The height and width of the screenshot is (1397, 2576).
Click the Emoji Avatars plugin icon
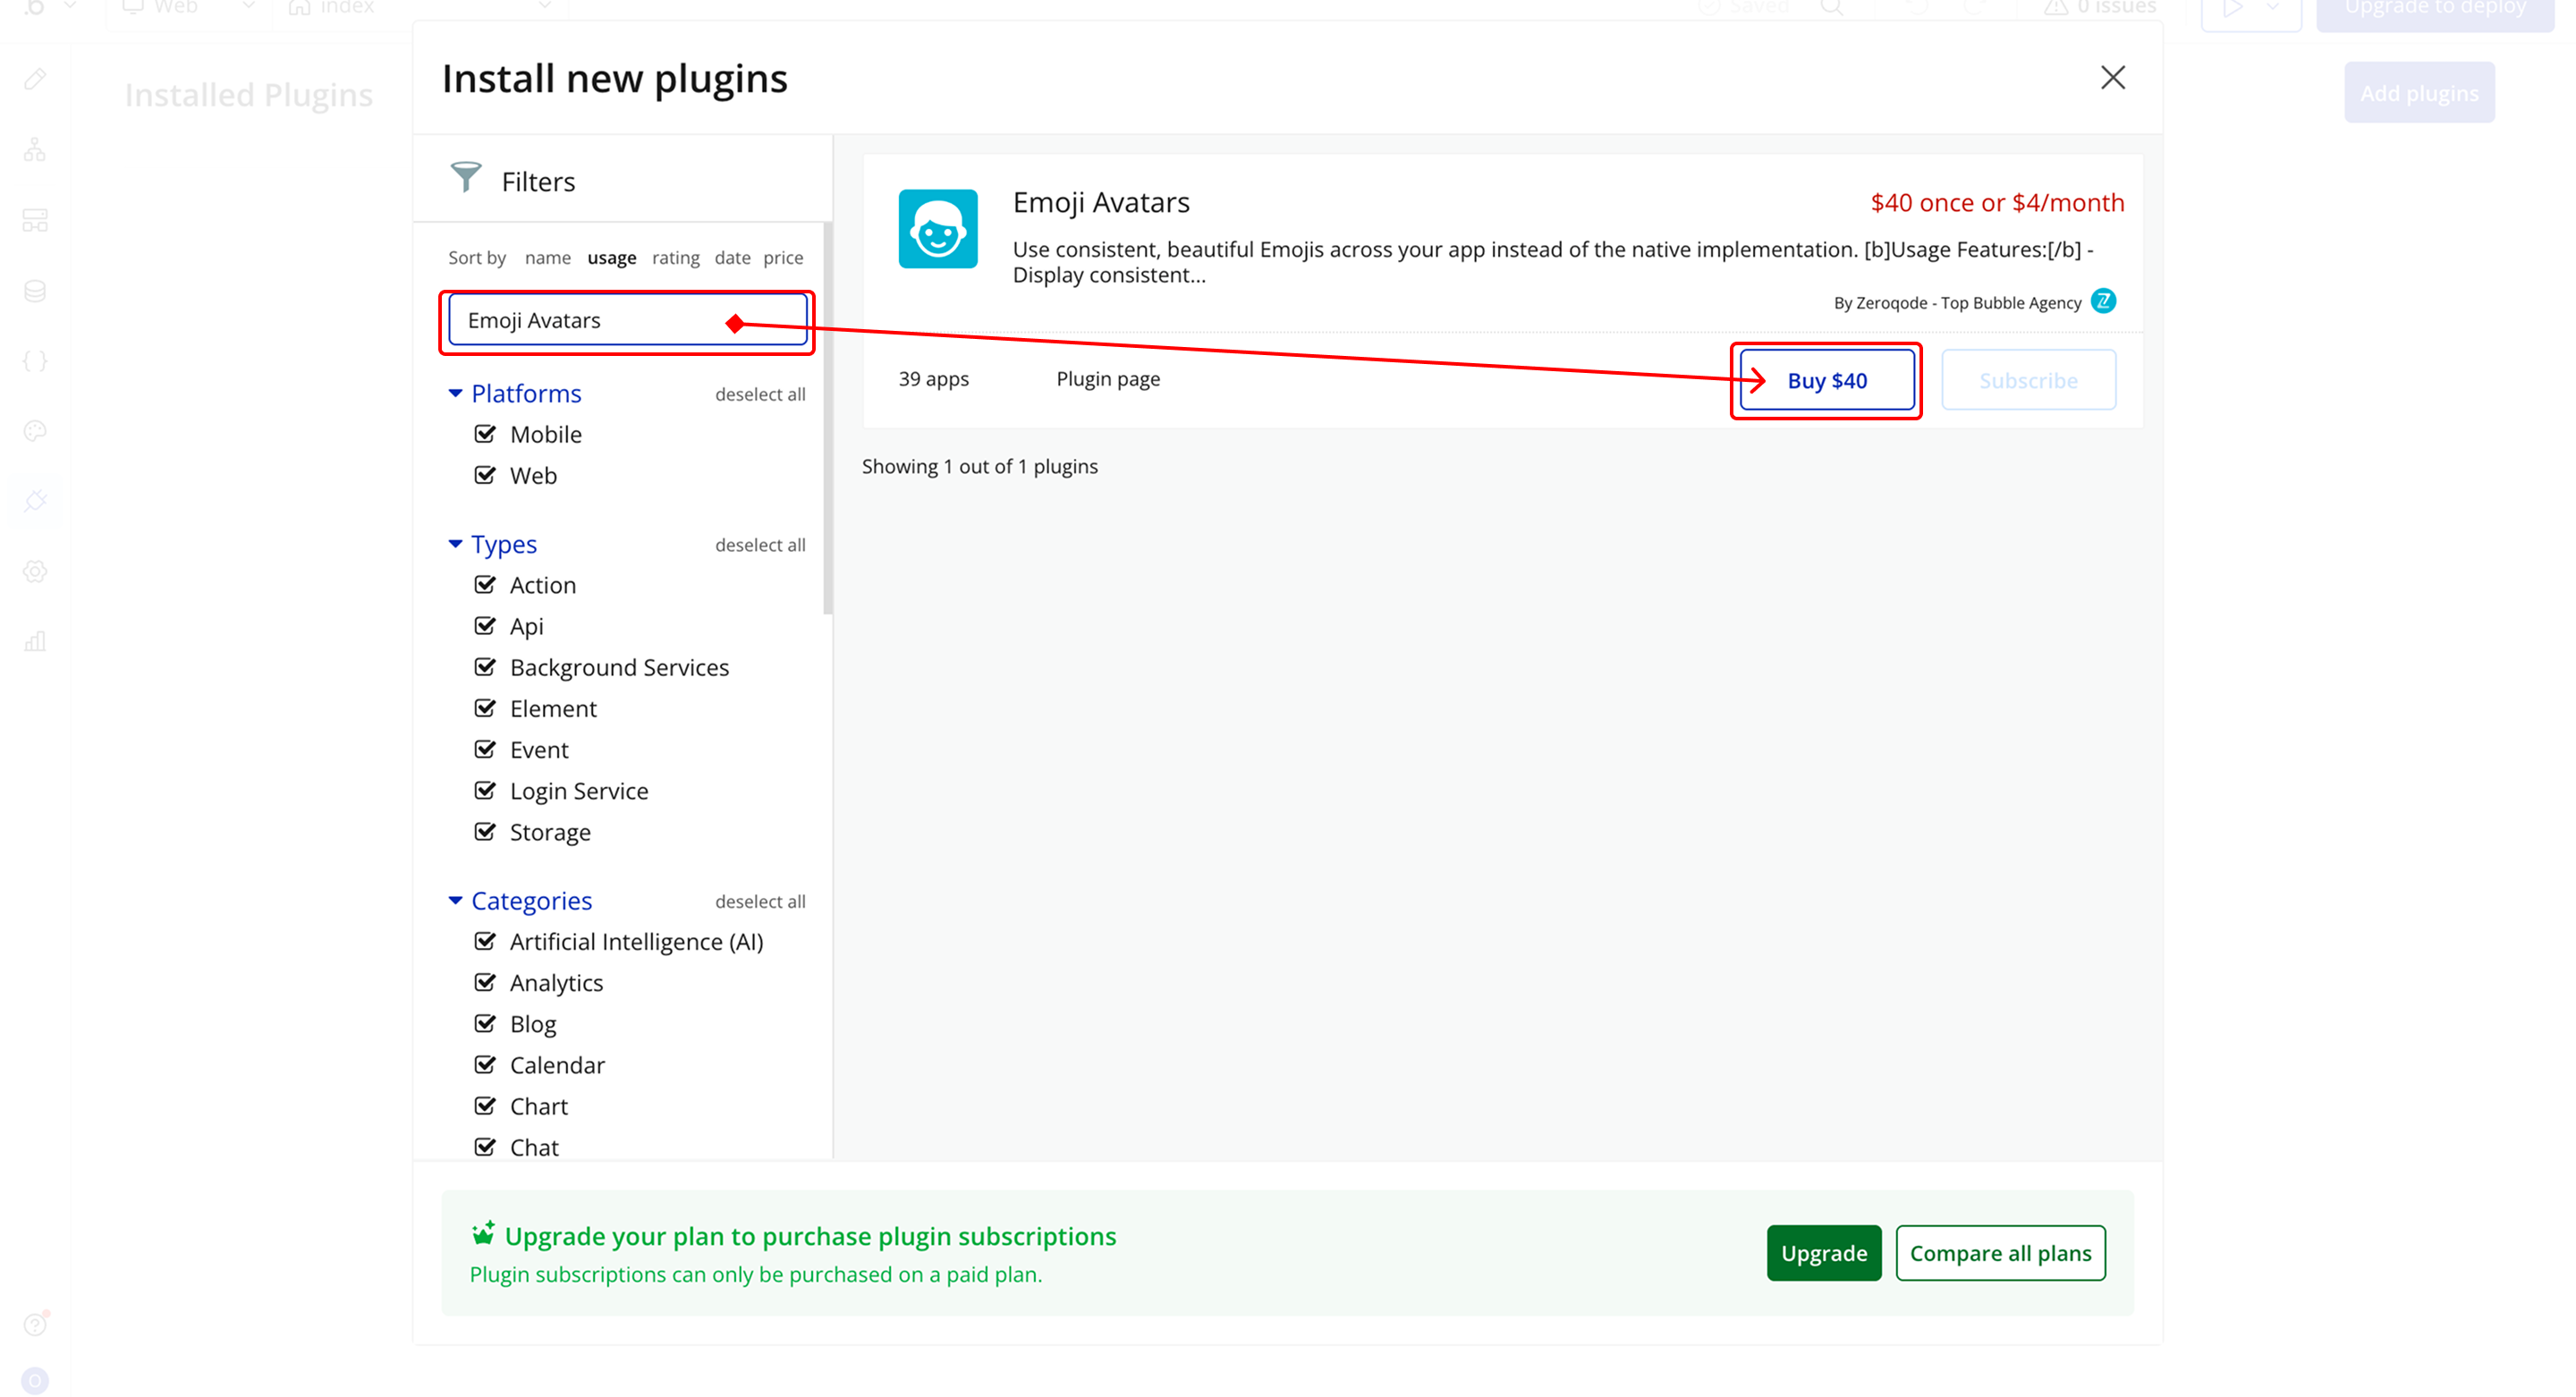tap(937, 229)
